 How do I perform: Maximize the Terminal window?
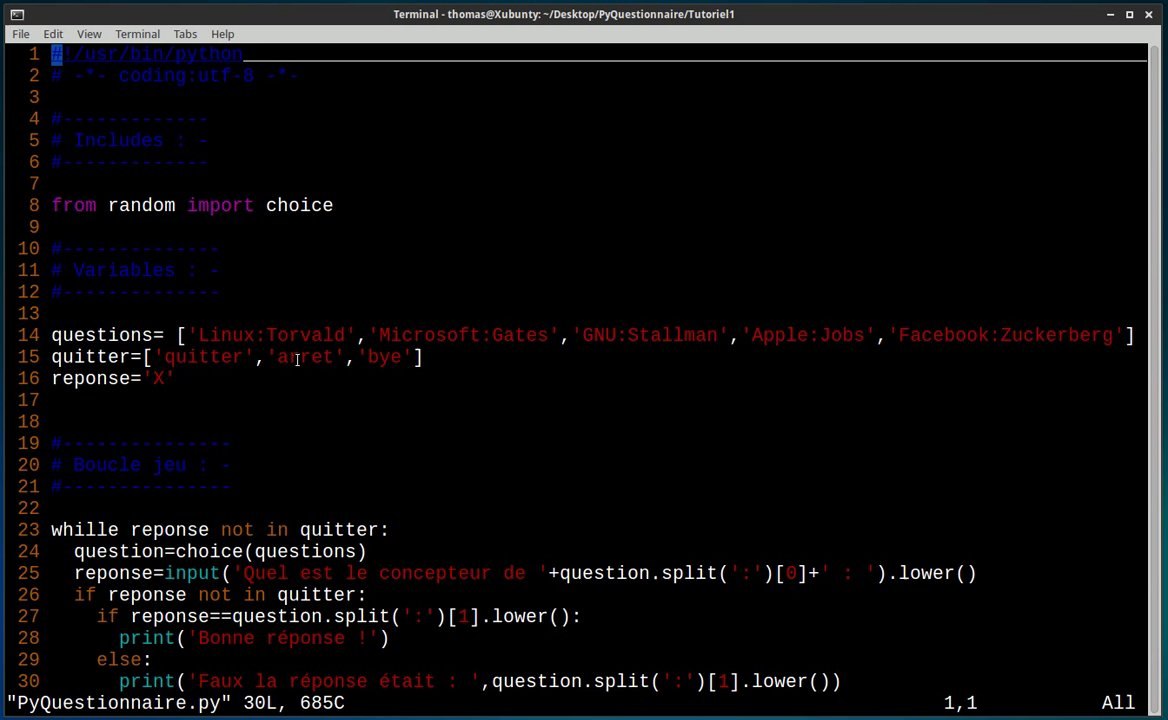click(1129, 14)
